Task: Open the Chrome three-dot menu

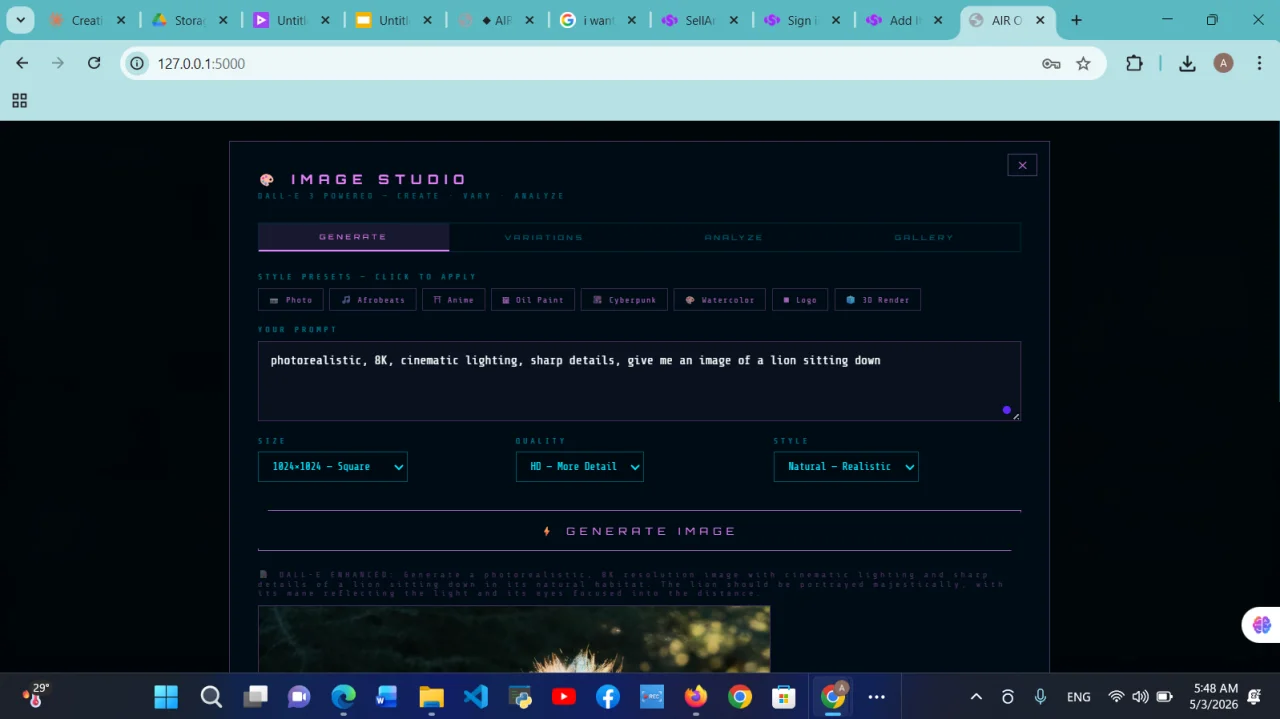Action: (1258, 63)
